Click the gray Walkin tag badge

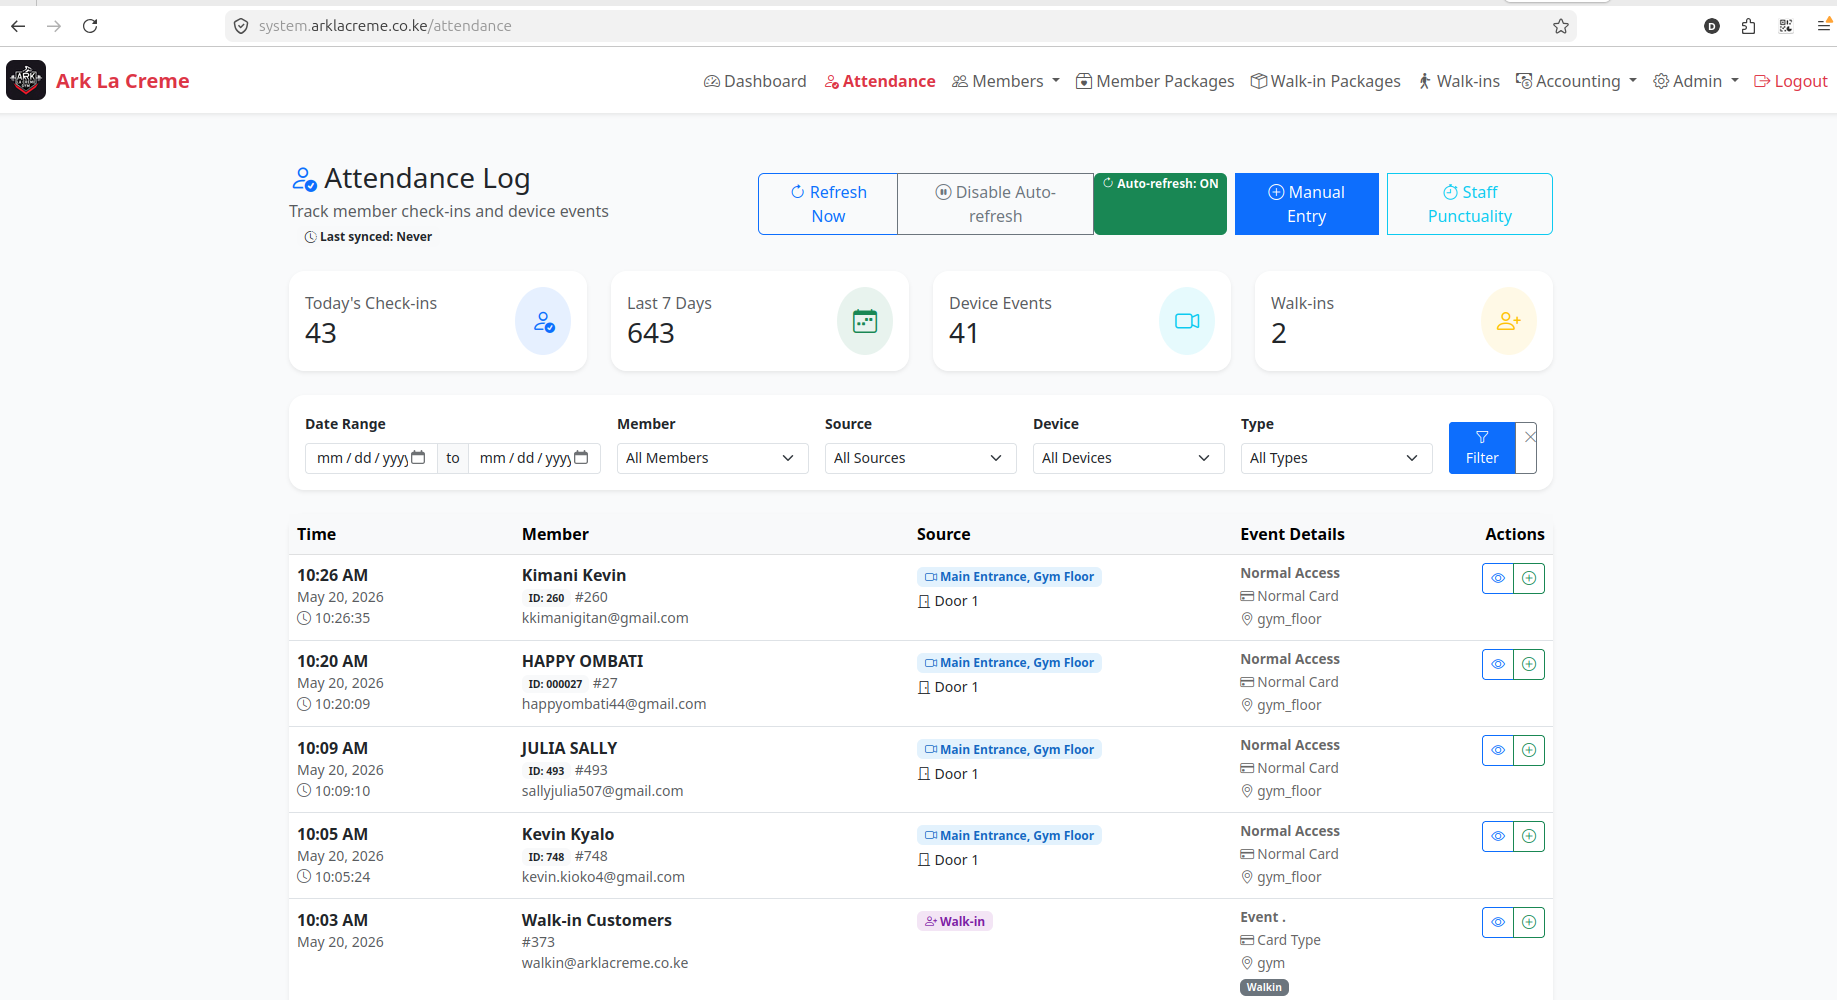pos(1264,987)
